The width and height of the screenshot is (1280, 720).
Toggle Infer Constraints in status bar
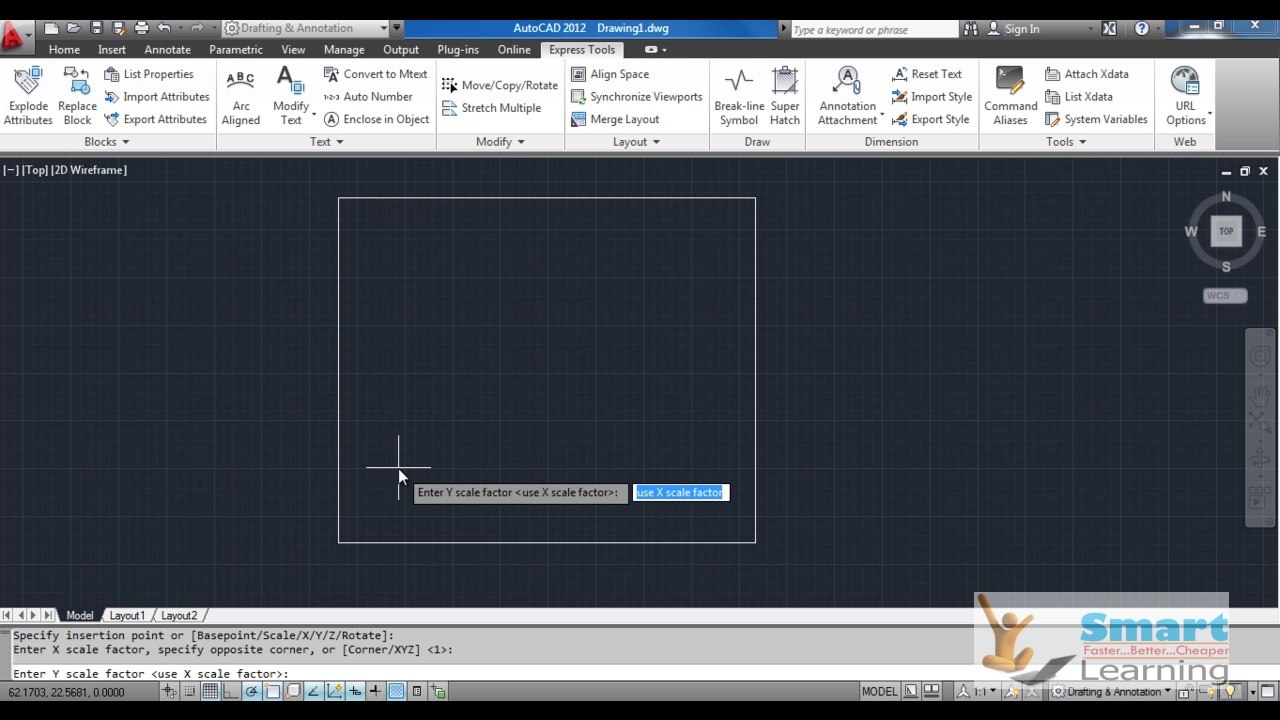[169, 691]
